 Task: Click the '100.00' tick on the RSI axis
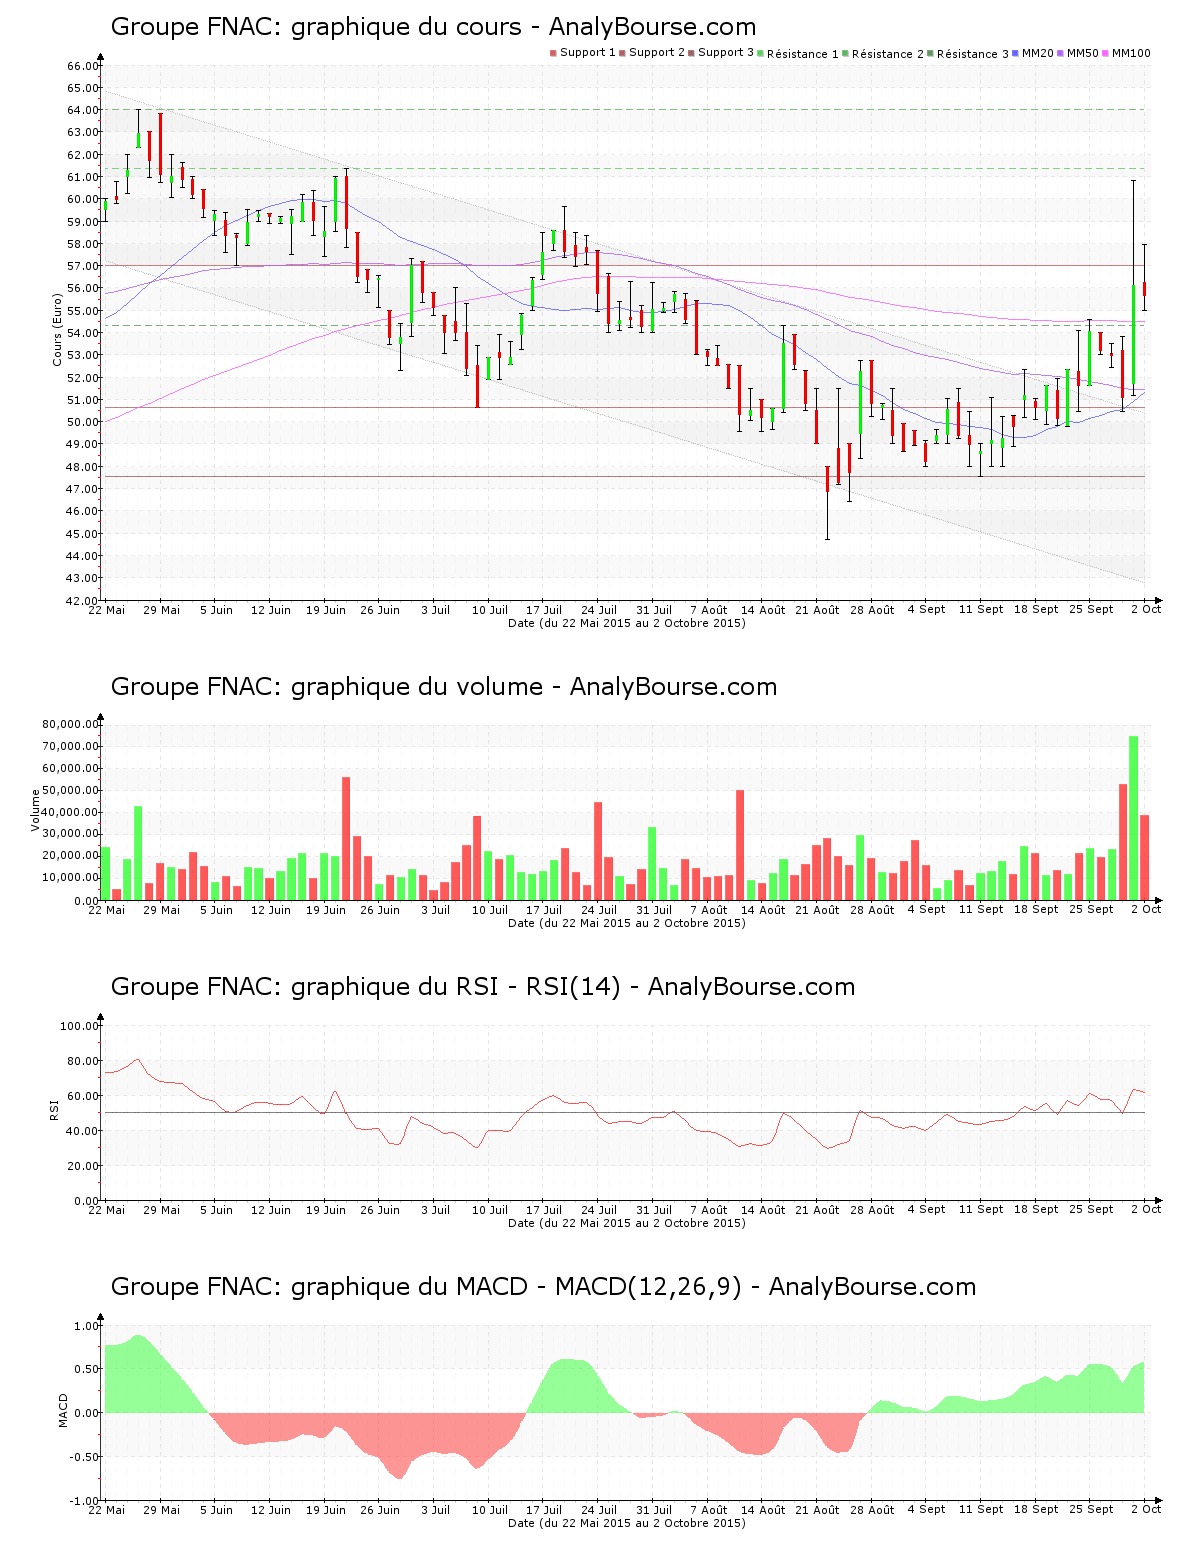tap(79, 1026)
